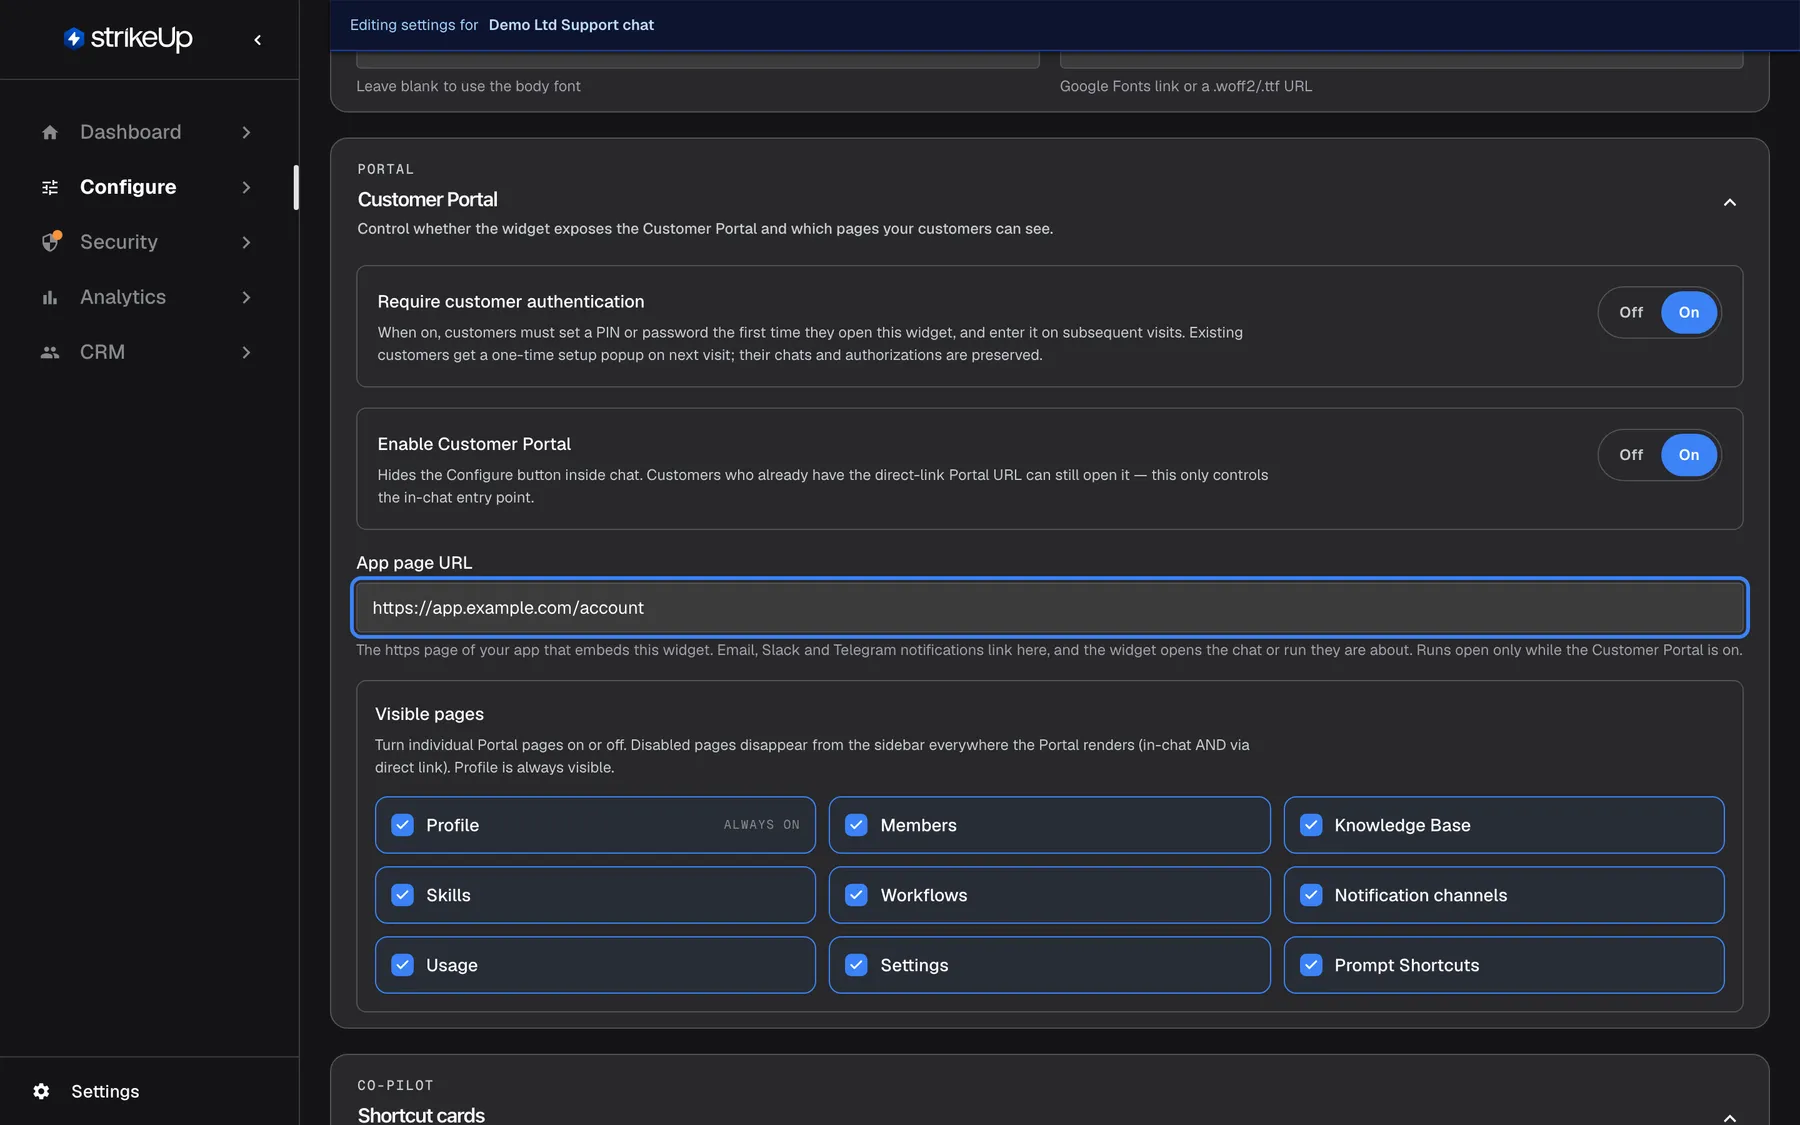The height and width of the screenshot is (1125, 1800).
Task: Expand the Security submenu arrow
Action: coord(246,242)
